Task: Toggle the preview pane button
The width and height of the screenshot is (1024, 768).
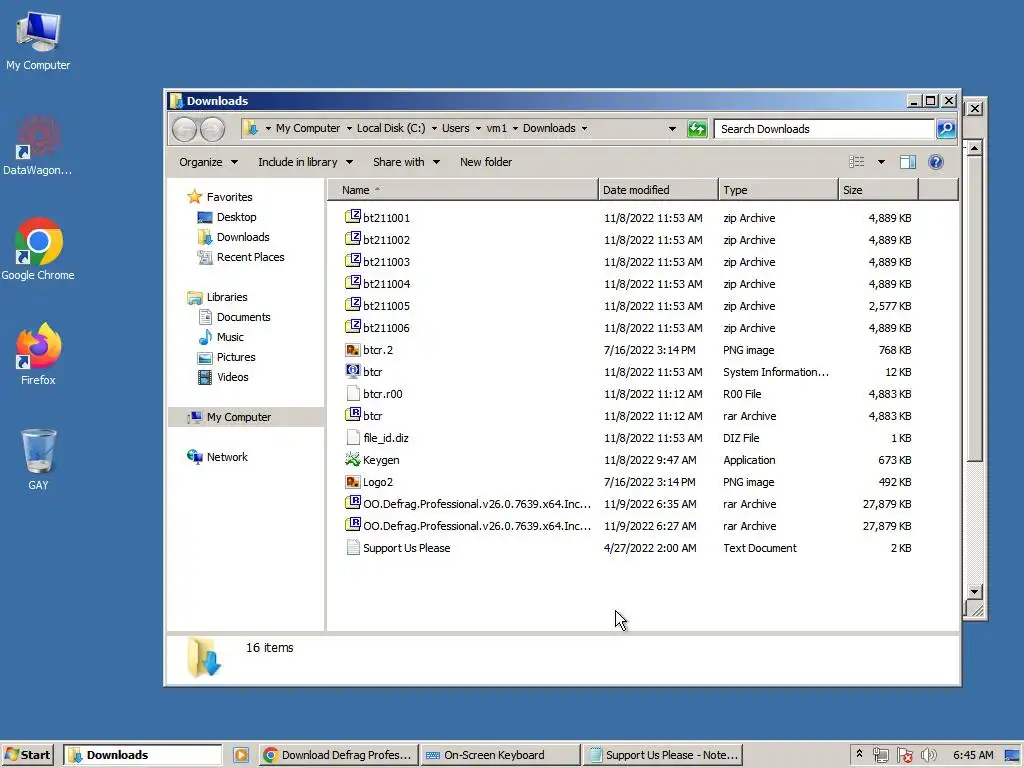Action: 908,162
